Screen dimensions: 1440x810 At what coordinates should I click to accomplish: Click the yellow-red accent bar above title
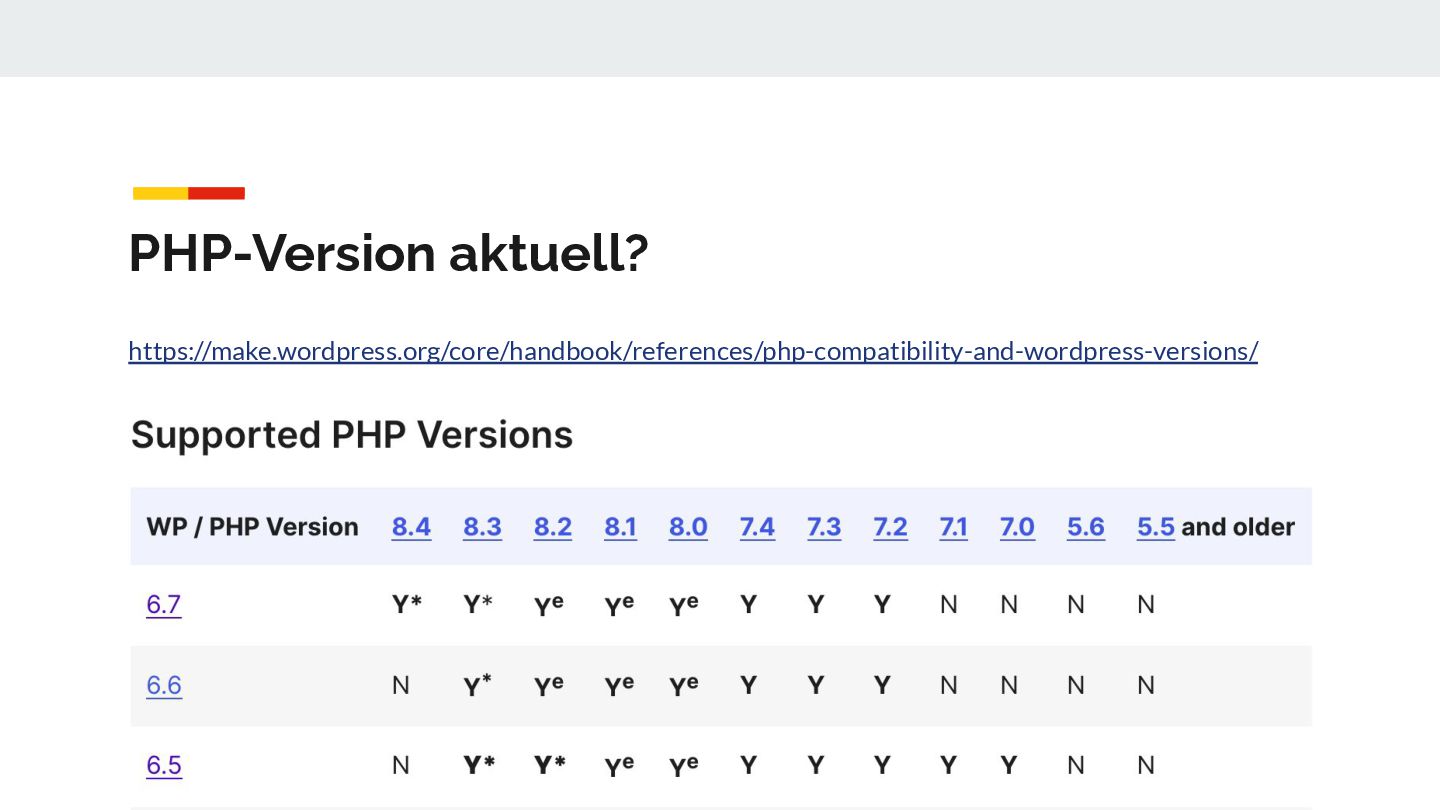[189, 193]
